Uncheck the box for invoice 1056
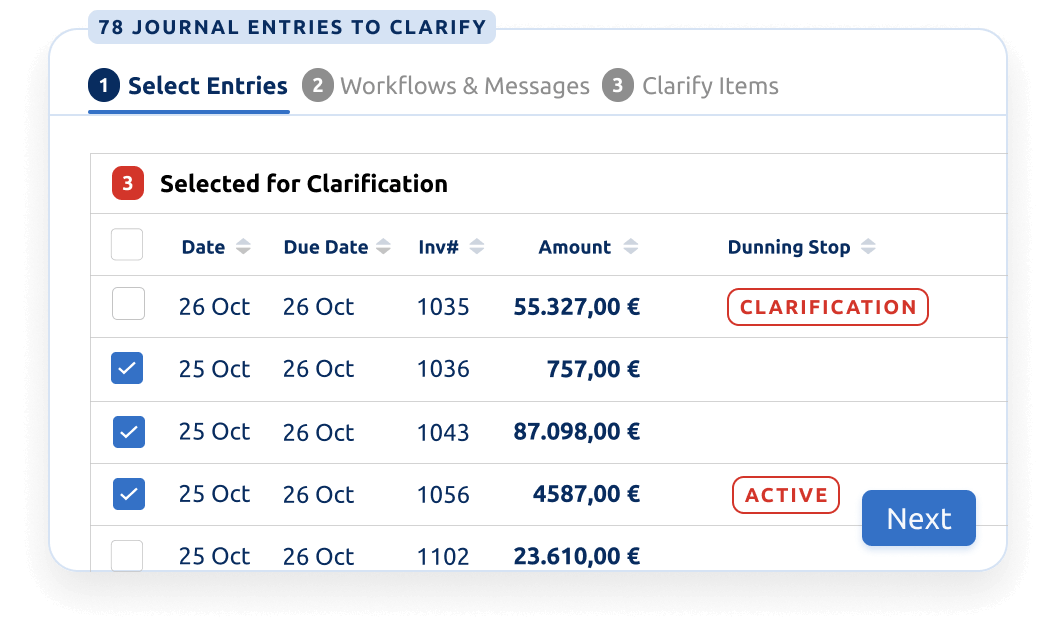The image size is (1056, 640). pos(129,494)
